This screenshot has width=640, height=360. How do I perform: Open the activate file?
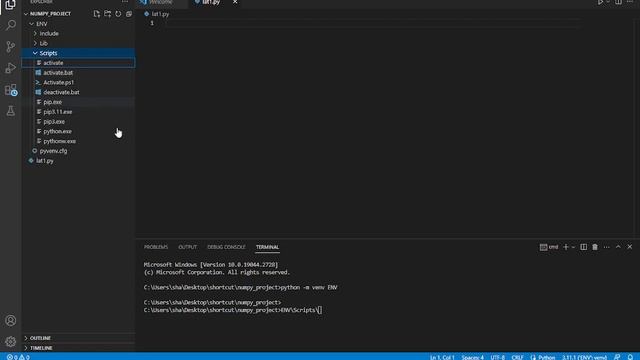click(x=78, y=63)
